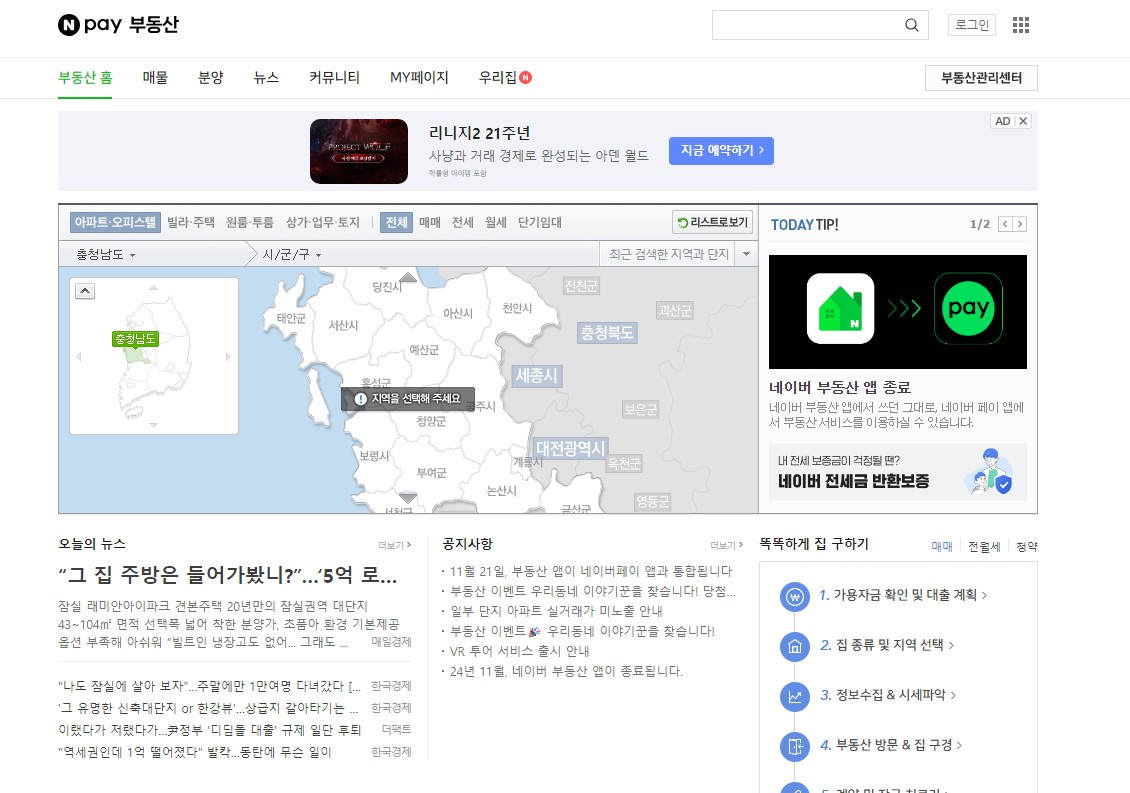The height and width of the screenshot is (793, 1130).
Task: Select the 전세 deal type filter
Action: click(x=463, y=222)
